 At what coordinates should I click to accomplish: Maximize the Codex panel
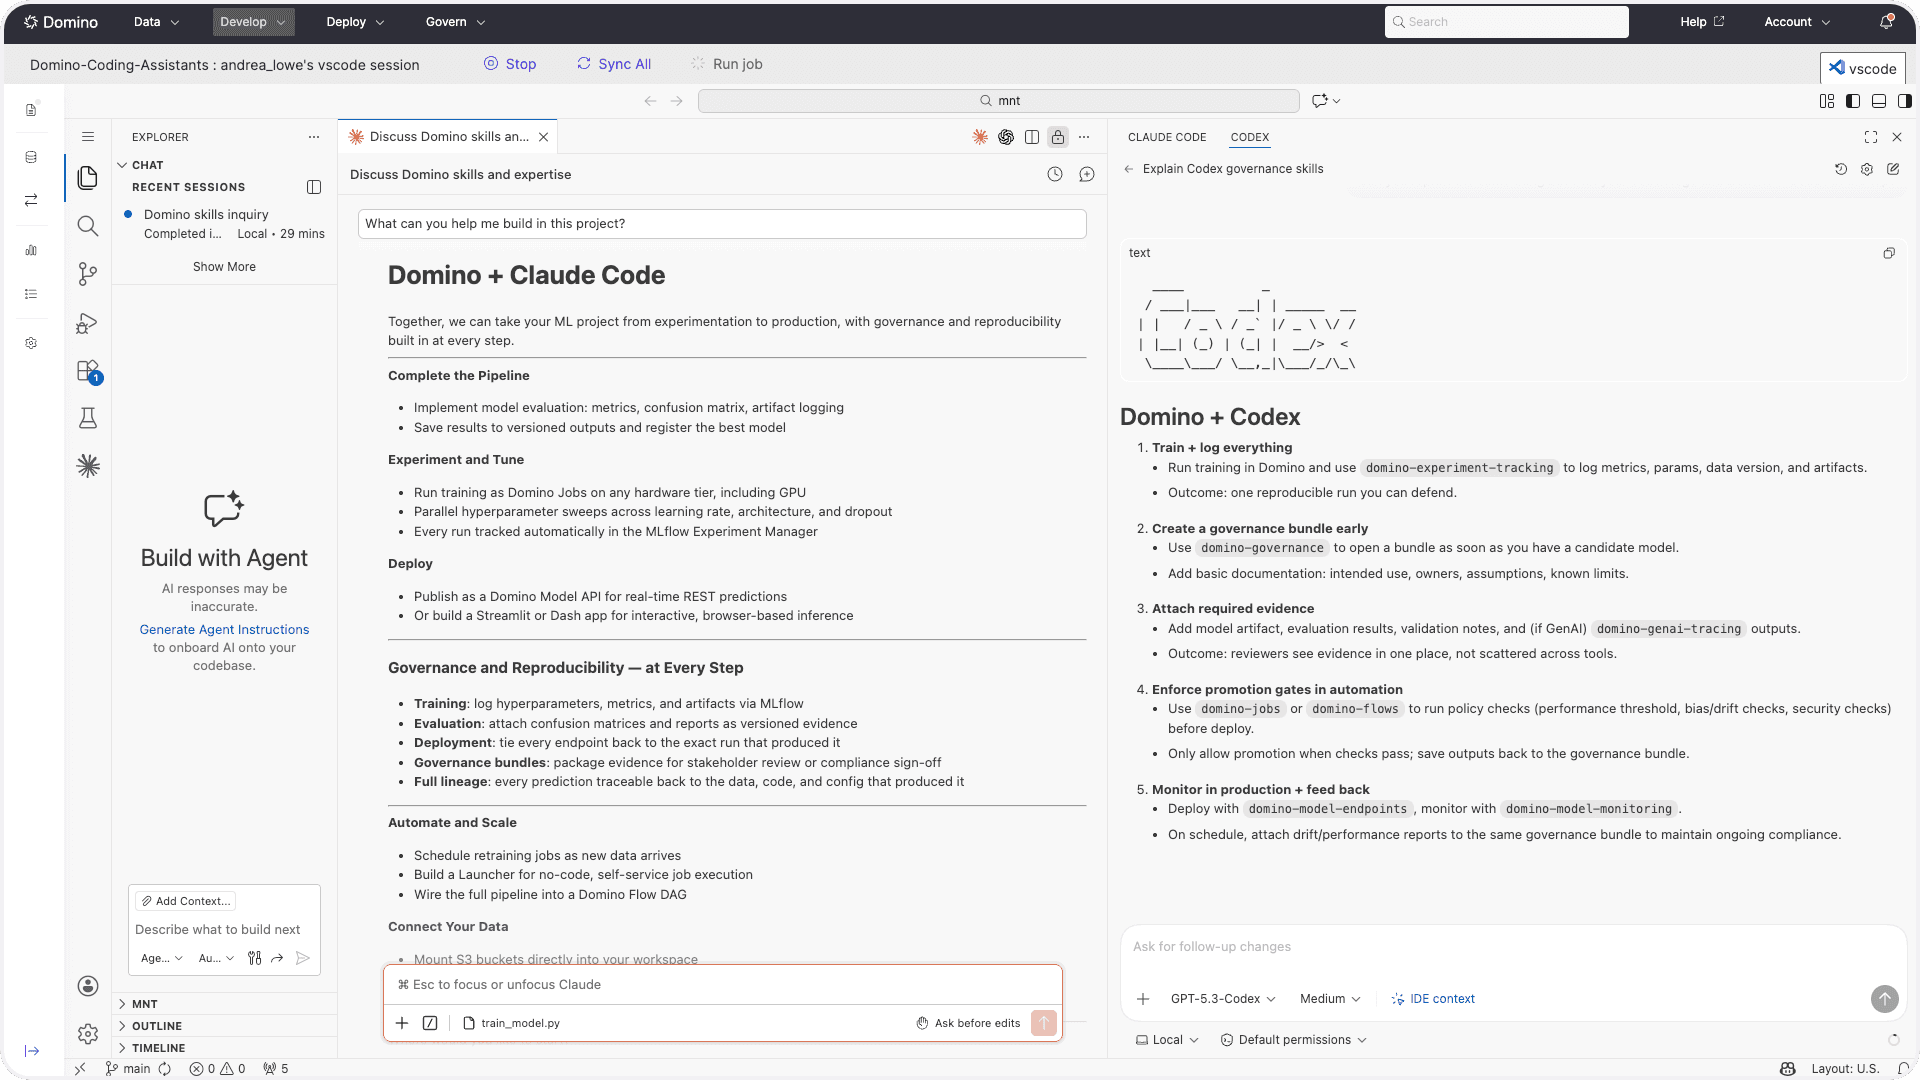[x=1871, y=137]
